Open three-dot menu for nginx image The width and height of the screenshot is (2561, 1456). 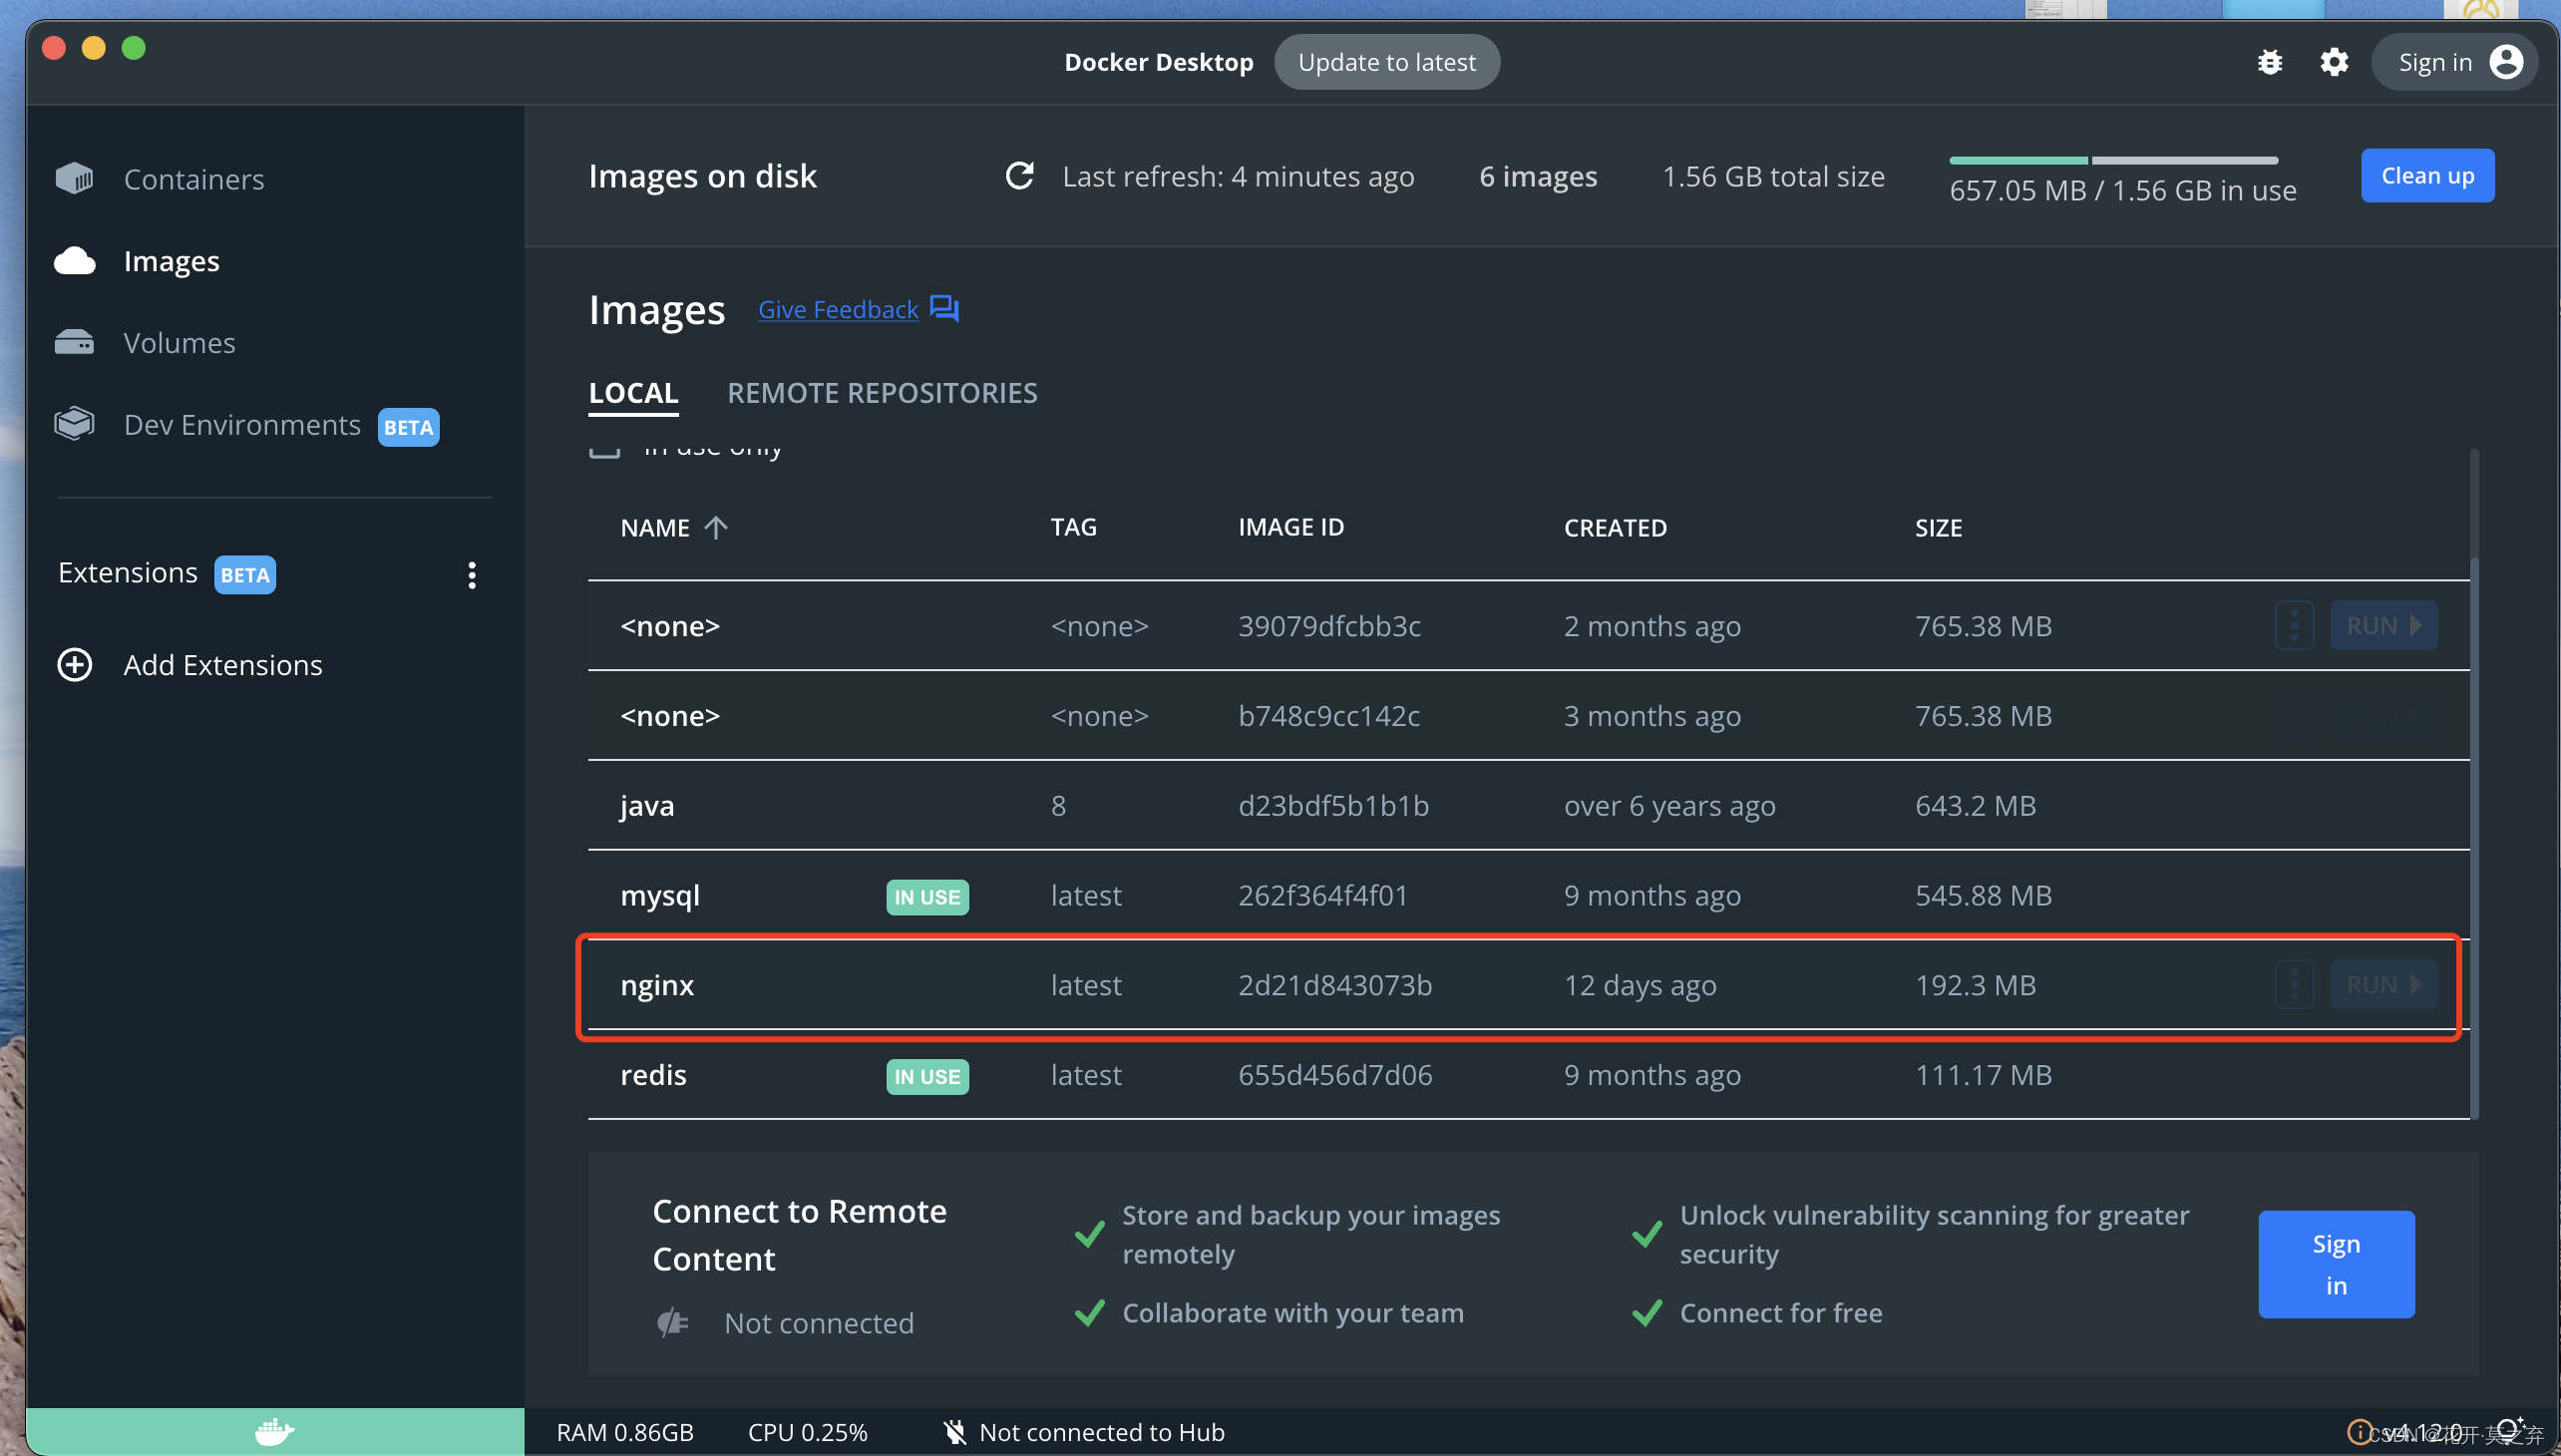coord(2294,985)
